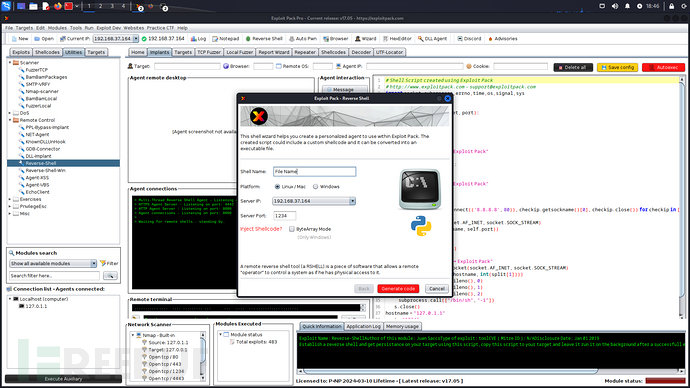Enable the ByteArray Mode checkbox
Screen dimensions: 690x388
click(x=292, y=229)
